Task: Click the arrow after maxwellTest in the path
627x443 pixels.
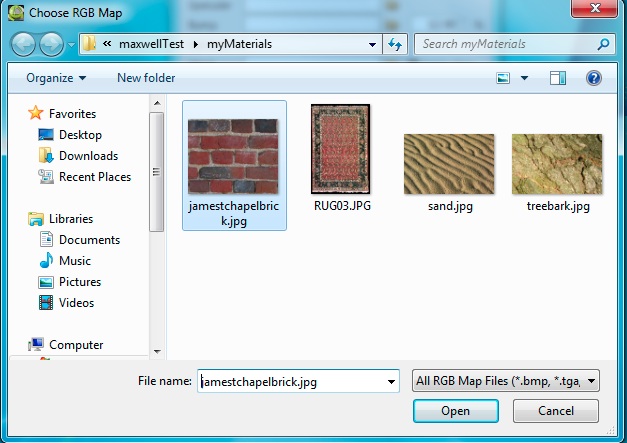Action: coord(196,44)
